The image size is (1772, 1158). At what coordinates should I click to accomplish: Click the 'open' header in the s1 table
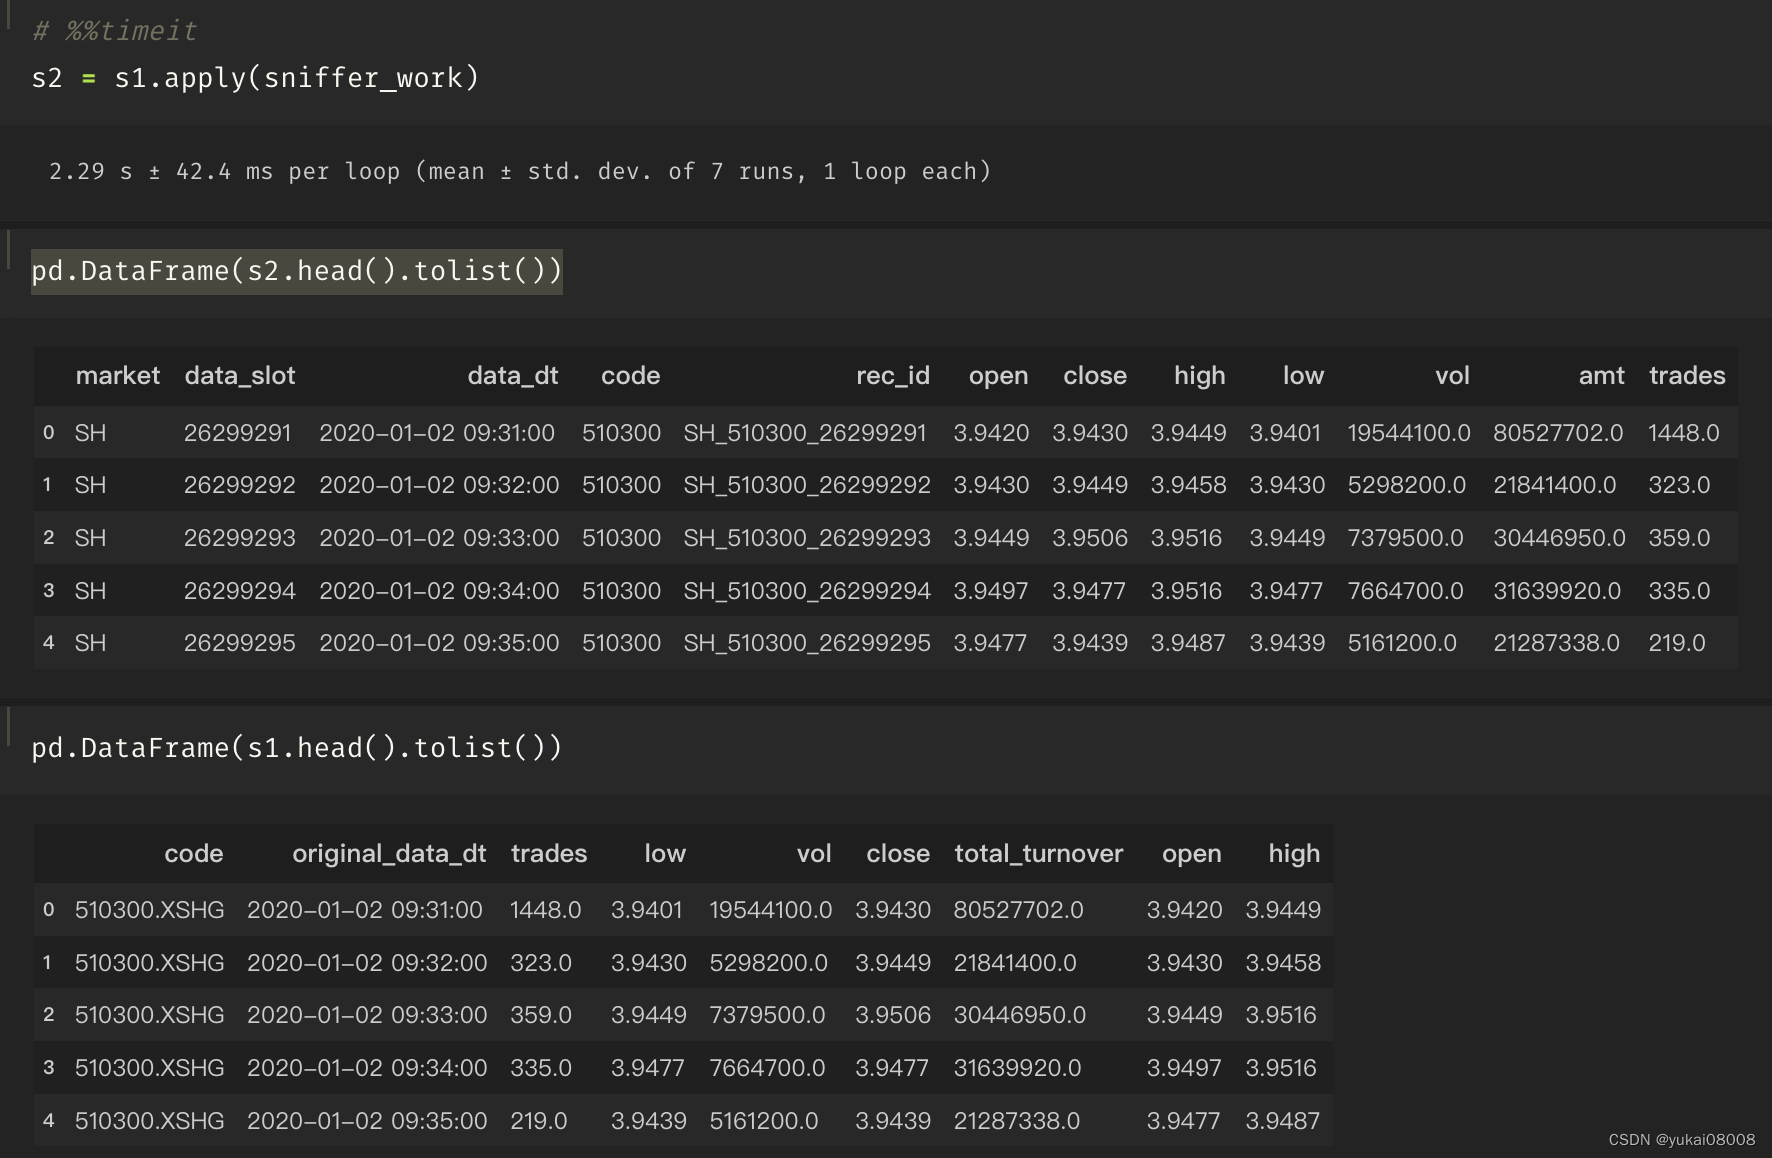[1192, 854]
